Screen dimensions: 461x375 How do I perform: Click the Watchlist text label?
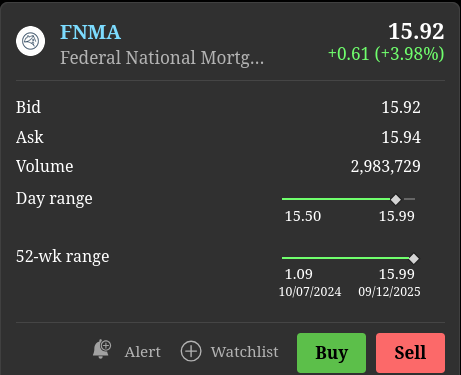click(244, 352)
